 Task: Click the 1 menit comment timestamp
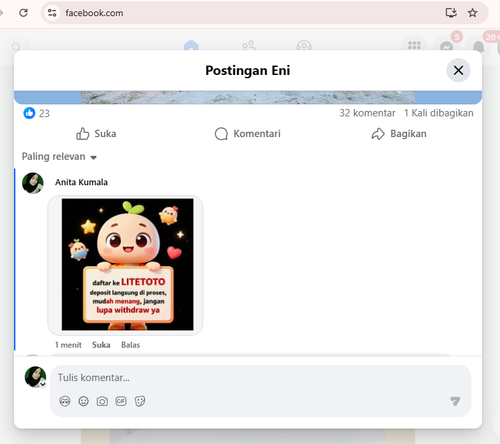(x=68, y=345)
